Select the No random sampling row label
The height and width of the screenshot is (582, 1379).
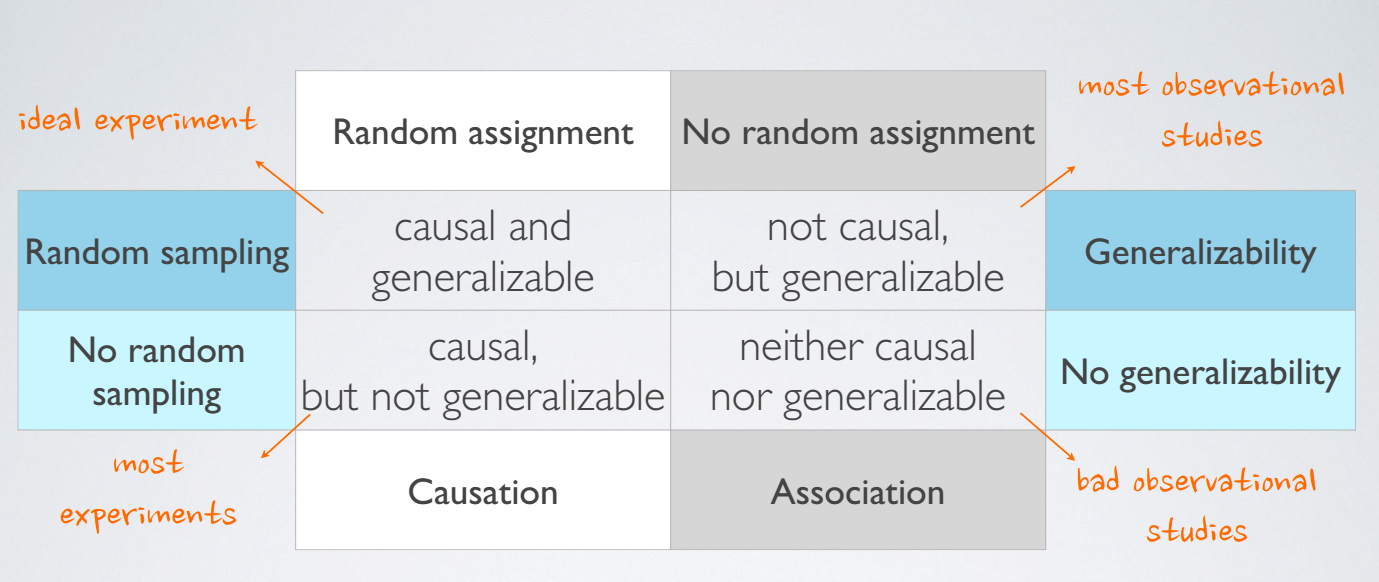point(157,371)
